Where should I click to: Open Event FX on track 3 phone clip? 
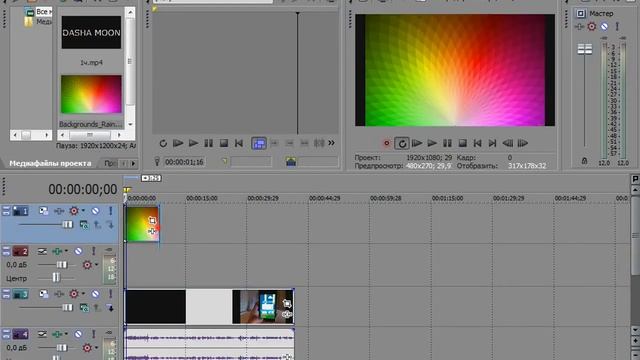[287, 314]
